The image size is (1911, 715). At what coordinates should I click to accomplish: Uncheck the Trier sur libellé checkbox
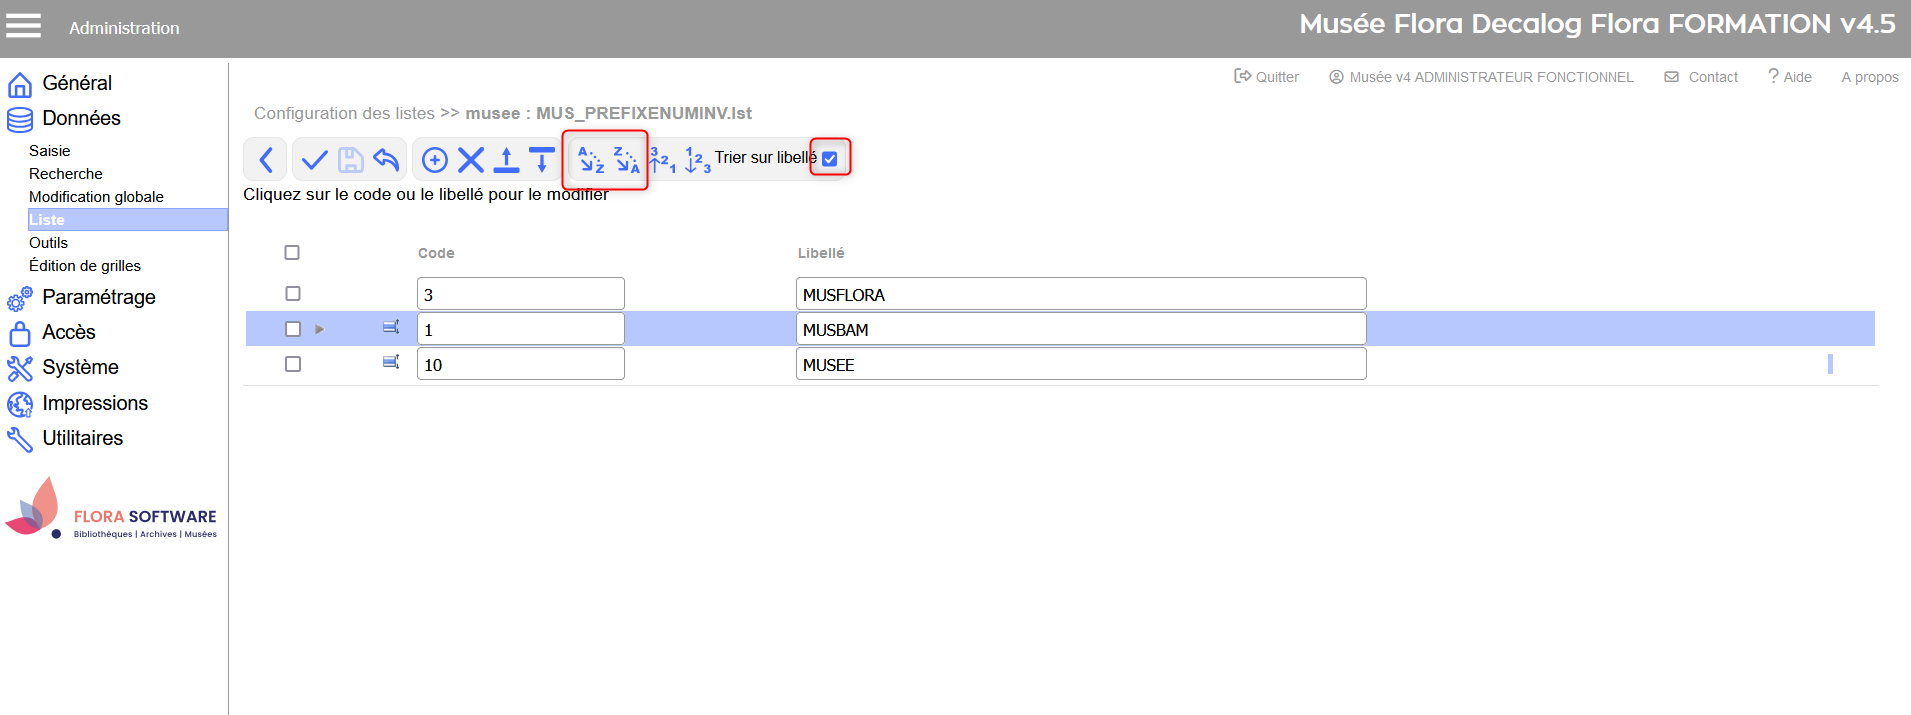[x=830, y=159]
